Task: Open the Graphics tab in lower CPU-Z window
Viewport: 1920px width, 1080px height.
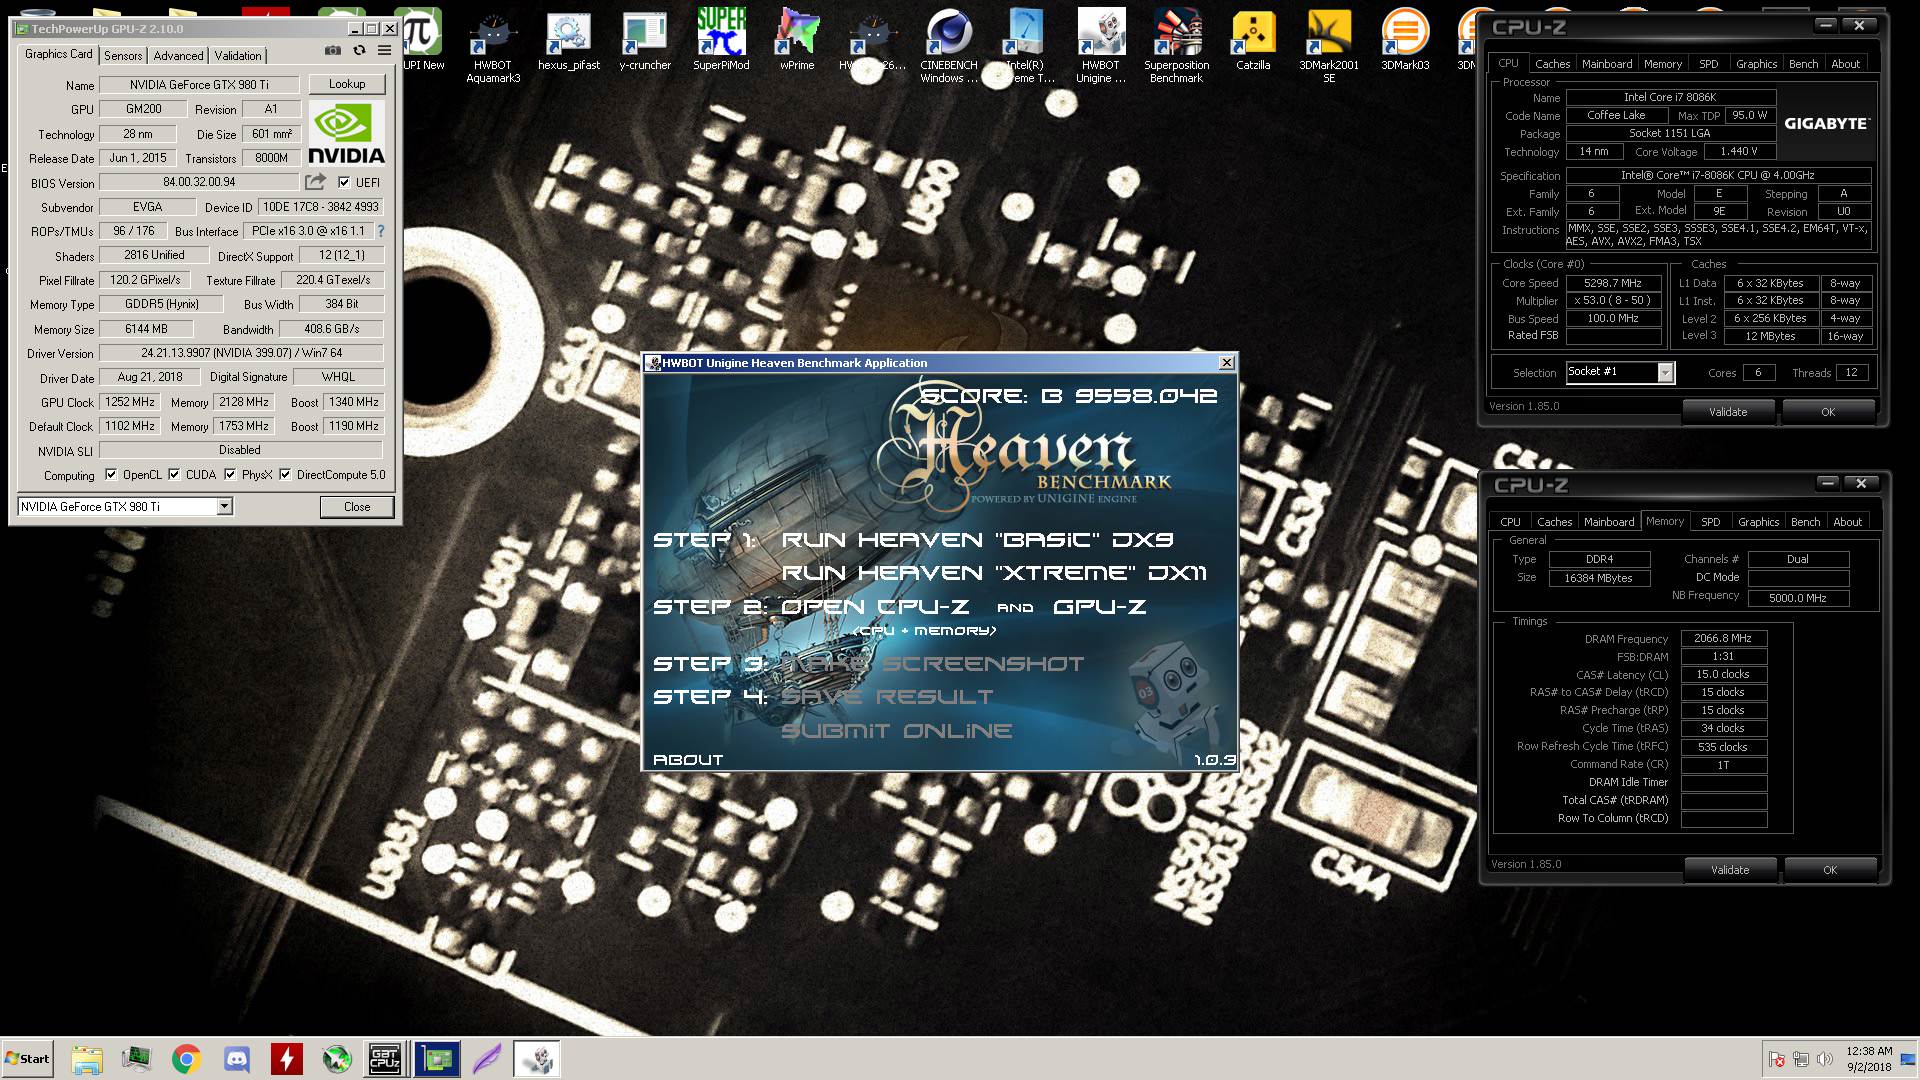Action: 1759,522
